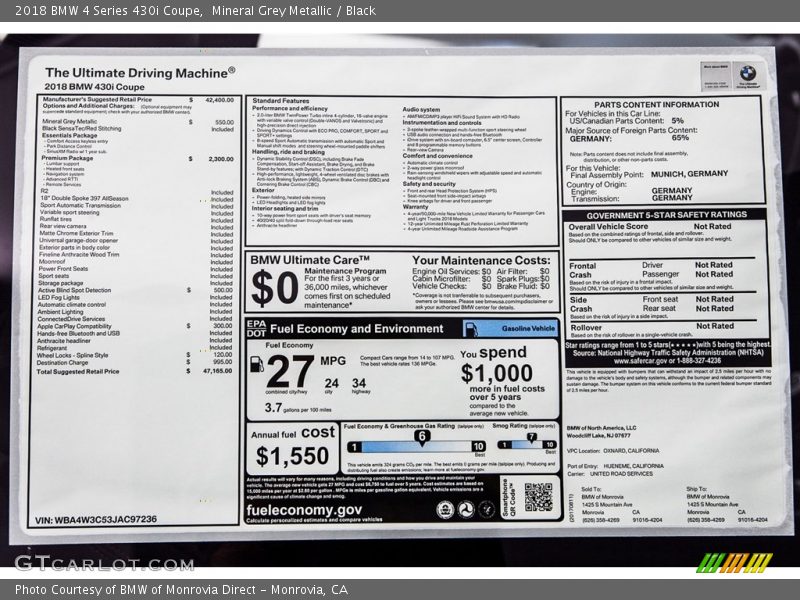The width and height of the screenshot is (800, 600).
Task: Click 'Side Crash' label
Action: click(581, 305)
